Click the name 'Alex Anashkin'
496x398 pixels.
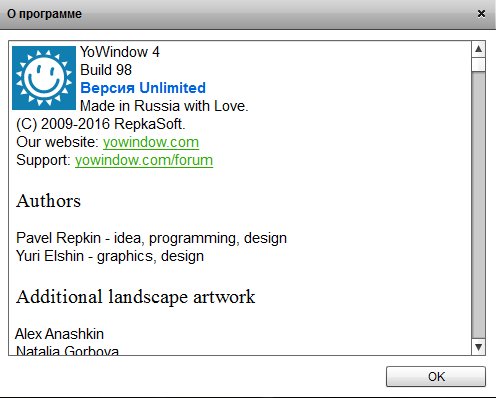[x=59, y=334]
